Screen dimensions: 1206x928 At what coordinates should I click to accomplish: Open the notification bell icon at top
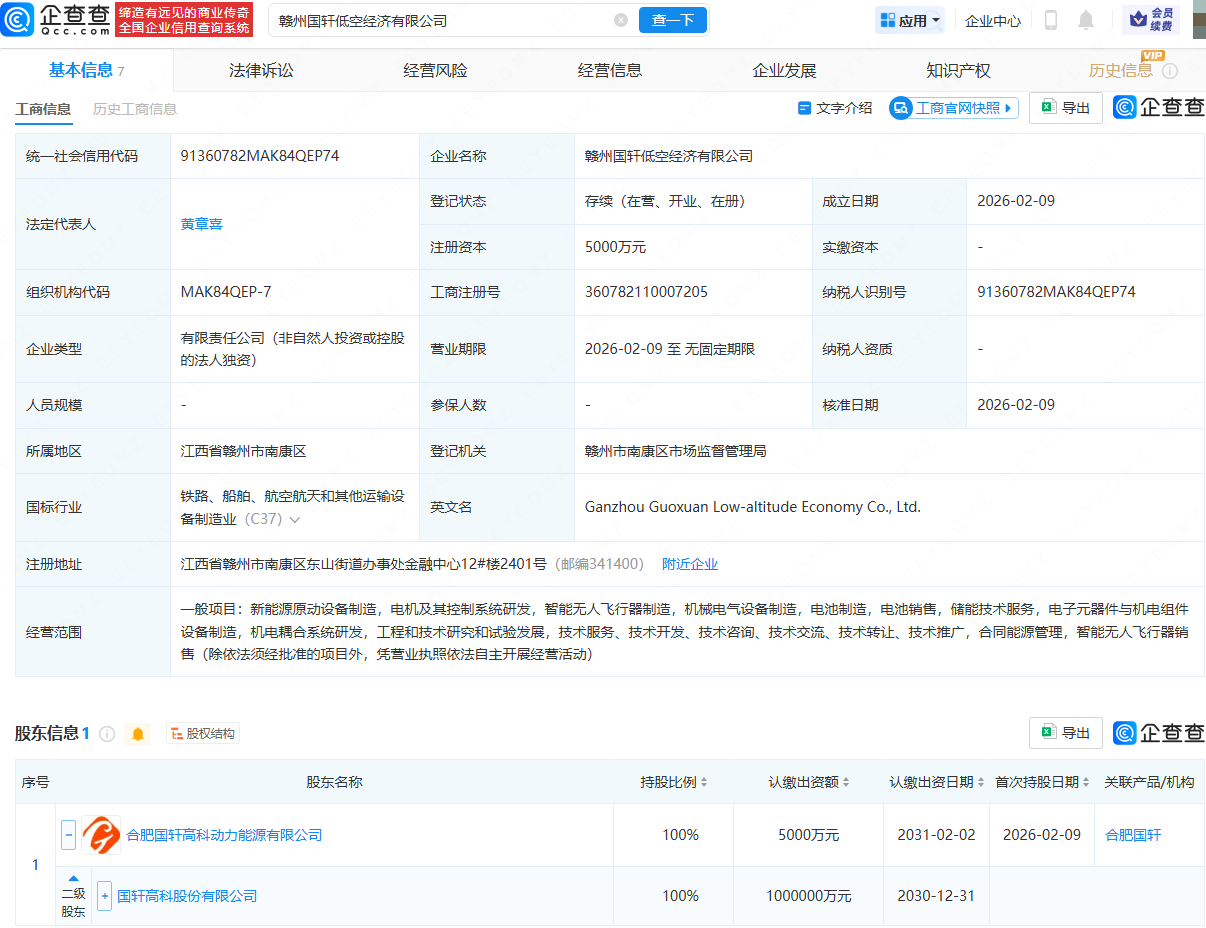pos(1085,20)
